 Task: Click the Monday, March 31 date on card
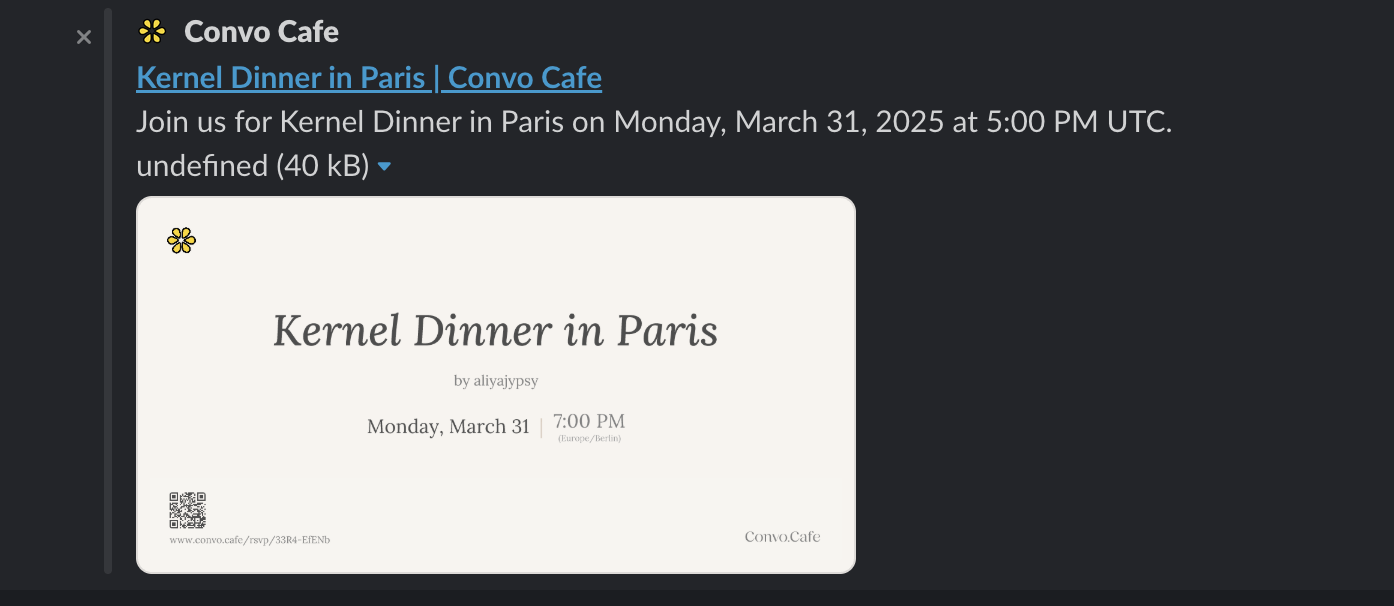point(448,427)
